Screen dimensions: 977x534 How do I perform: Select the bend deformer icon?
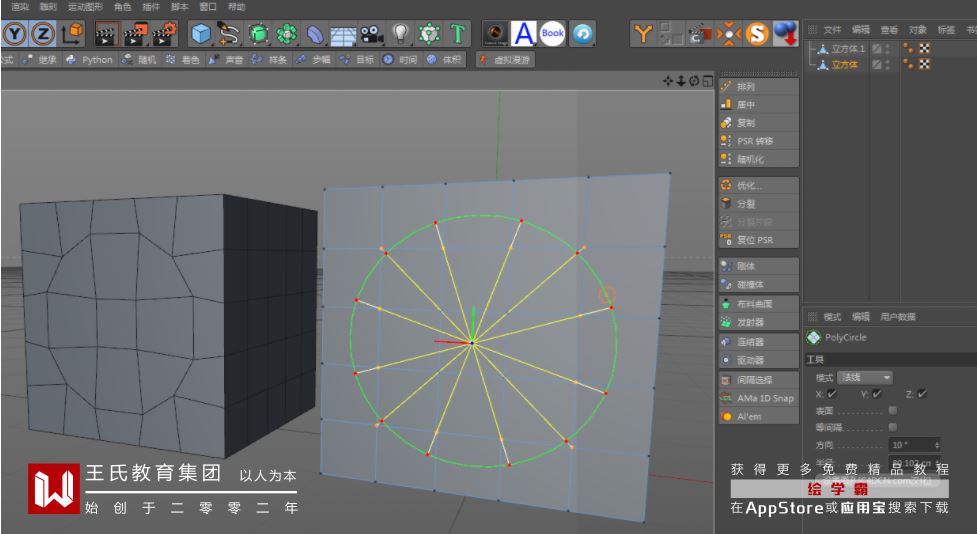pyautogui.click(x=315, y=34)
